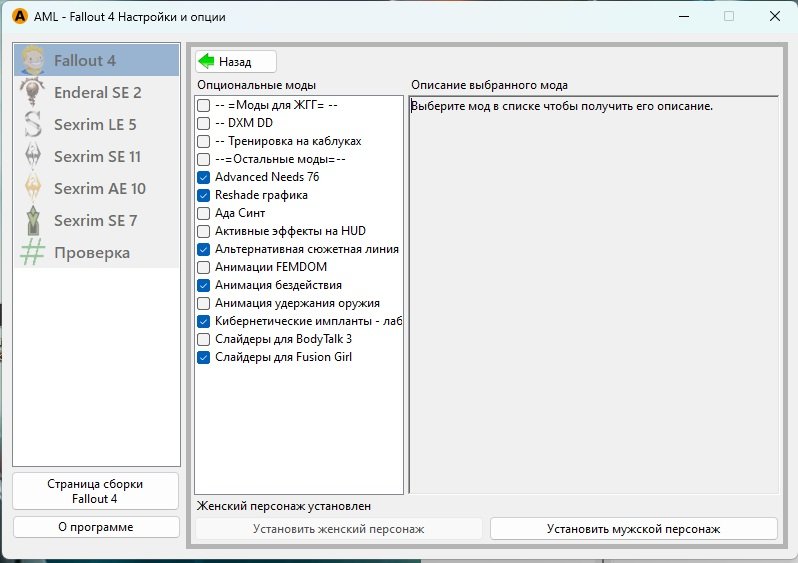Choose the Sexrim SE 11 dragon icon
The height and width of the screenshot is (563, 798).
tap(33, 156)
